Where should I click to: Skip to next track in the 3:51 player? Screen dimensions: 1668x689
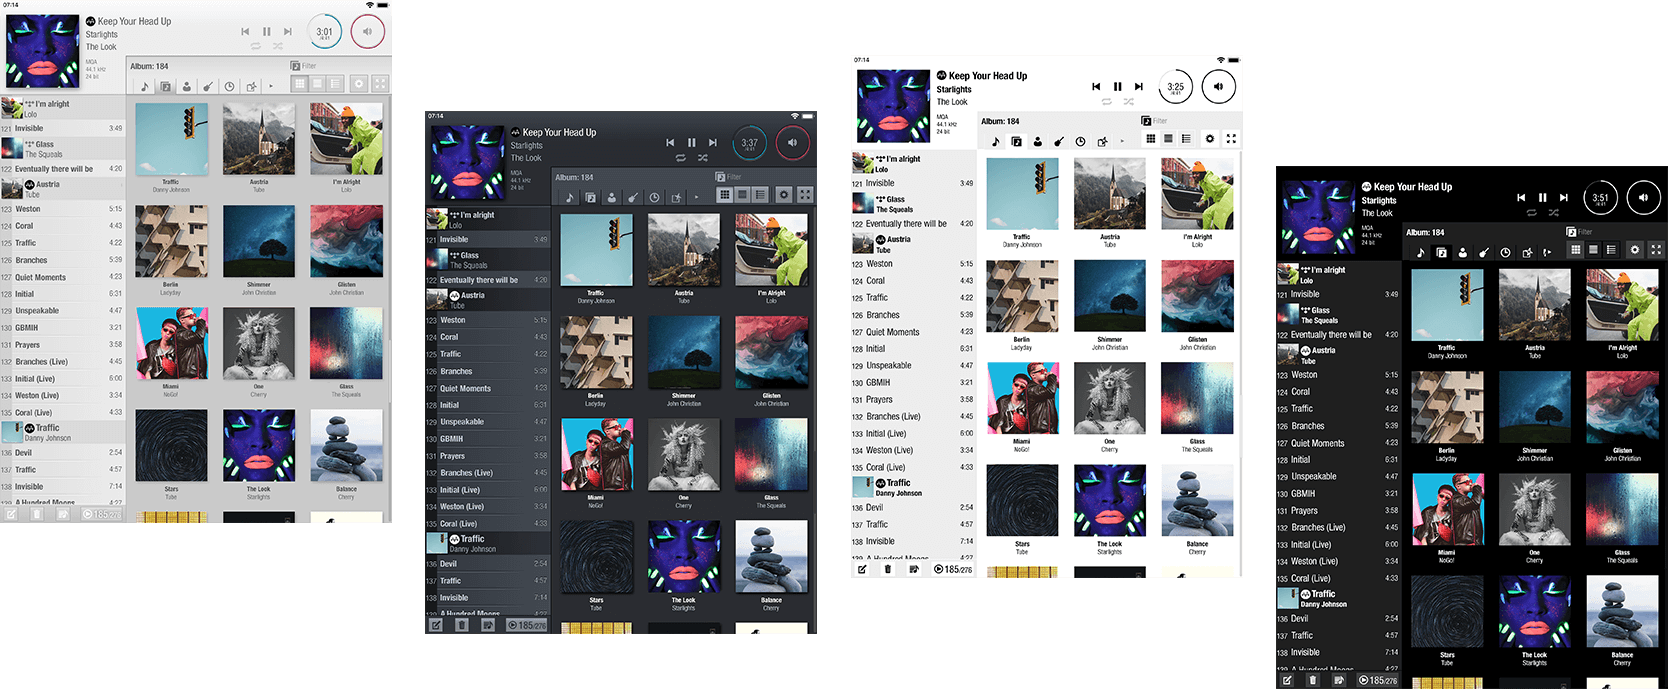click(x=1564, y=198)
